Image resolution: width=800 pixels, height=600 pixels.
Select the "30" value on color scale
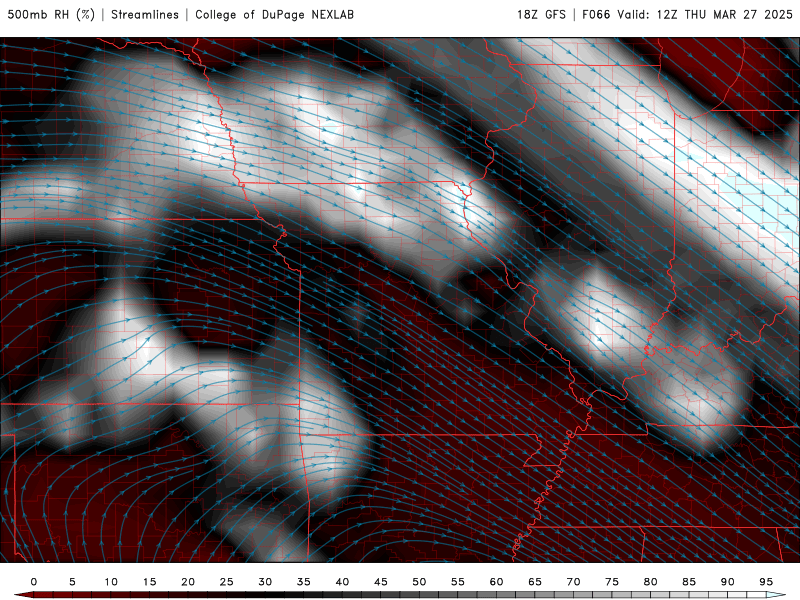click(x=265, y=582)
